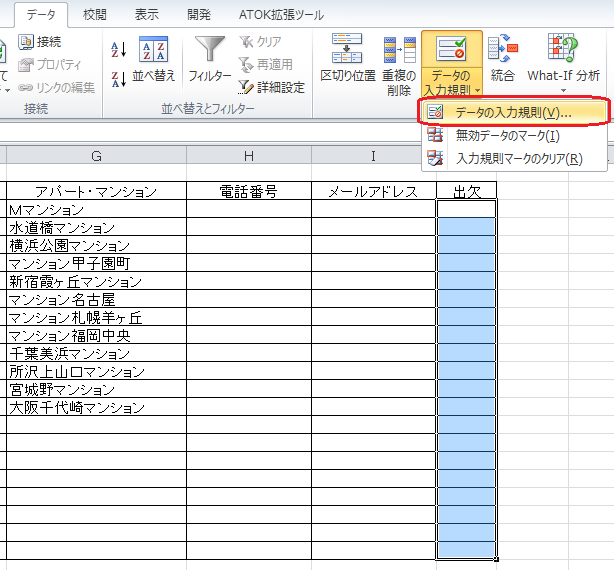Select column H header
The width and height of the screenshot is (614, 570).
[248, 155]
